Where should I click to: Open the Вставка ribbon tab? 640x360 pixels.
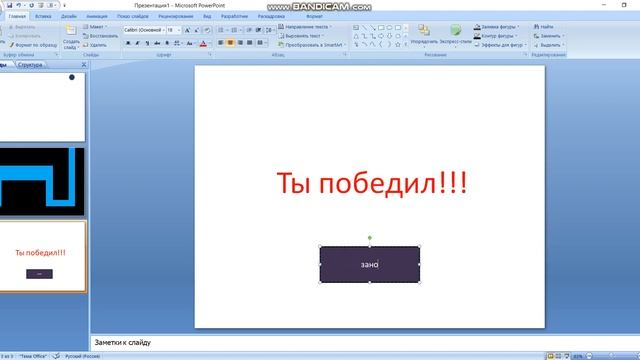[43, 16]
